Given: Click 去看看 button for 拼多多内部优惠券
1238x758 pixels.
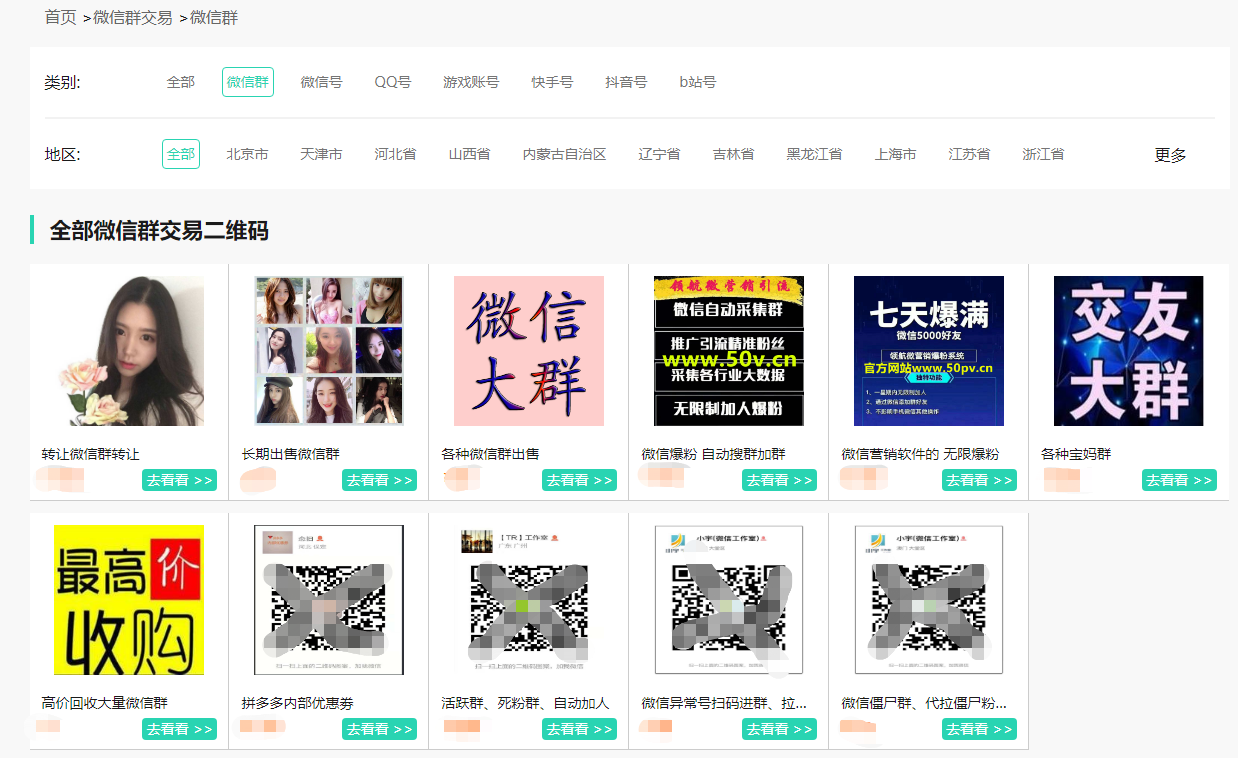Looking at the screenshot, I should click(x=380, y=729).
